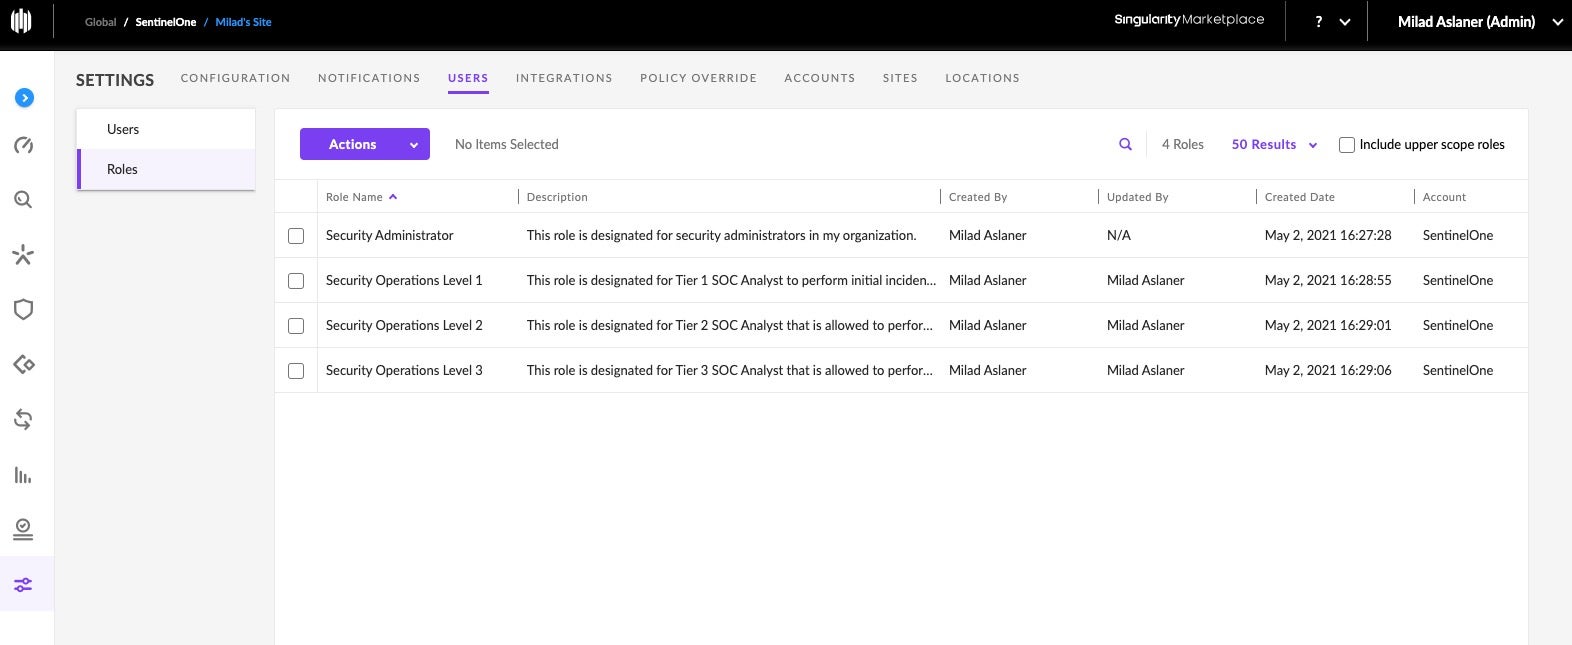Viewport: 1572px width, 645px height.
Task: Enable Include upper scope roles checkbox
Action: click(x=1347, y=145)
